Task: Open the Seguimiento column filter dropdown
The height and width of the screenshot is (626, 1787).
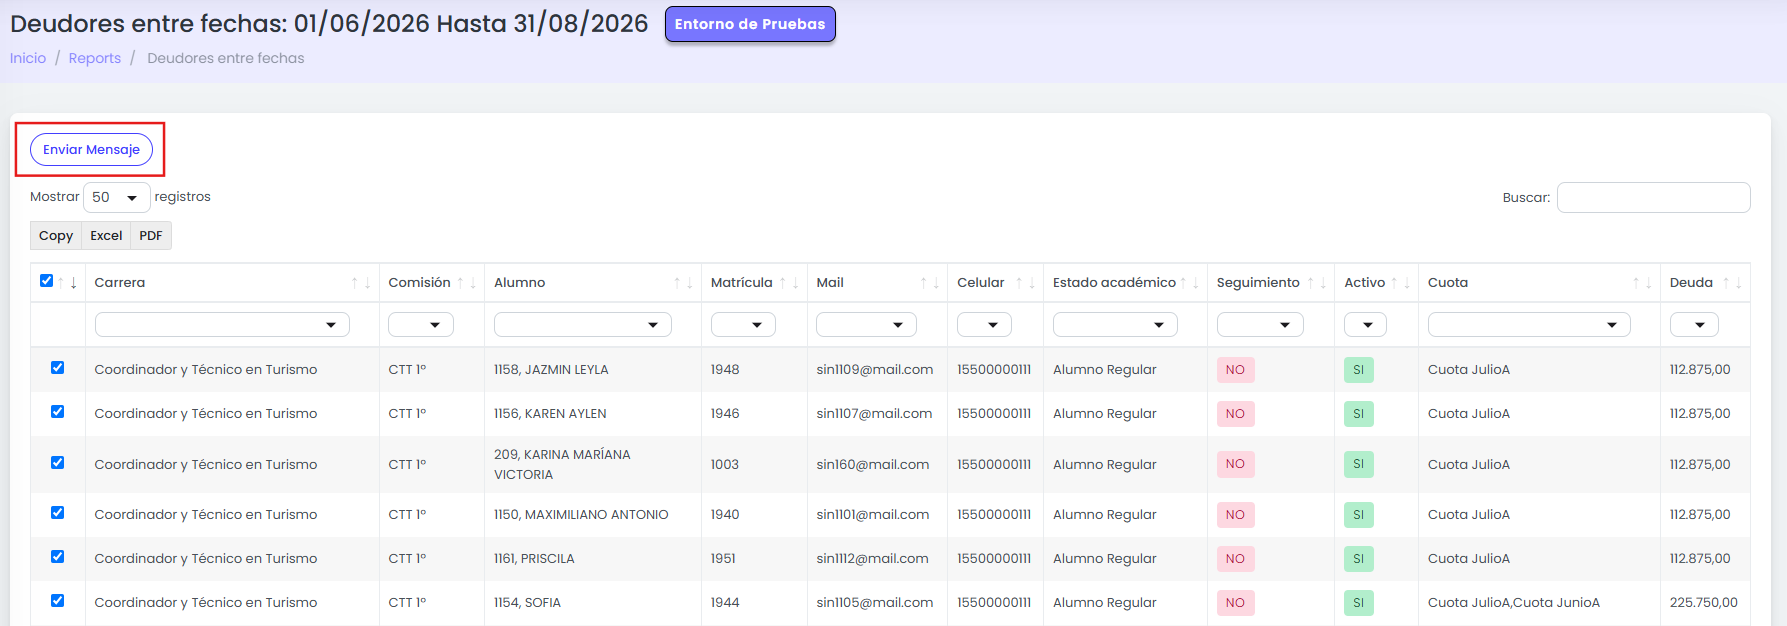Action: coord(1260,325)
